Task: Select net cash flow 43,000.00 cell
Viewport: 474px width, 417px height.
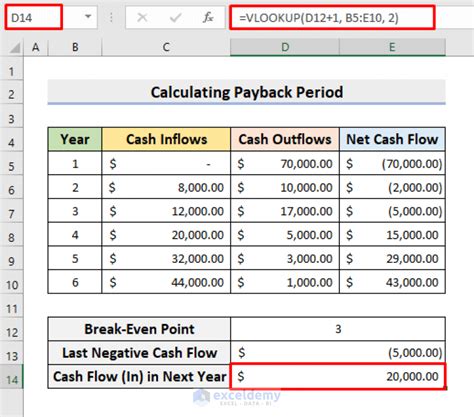Action: 392,282
